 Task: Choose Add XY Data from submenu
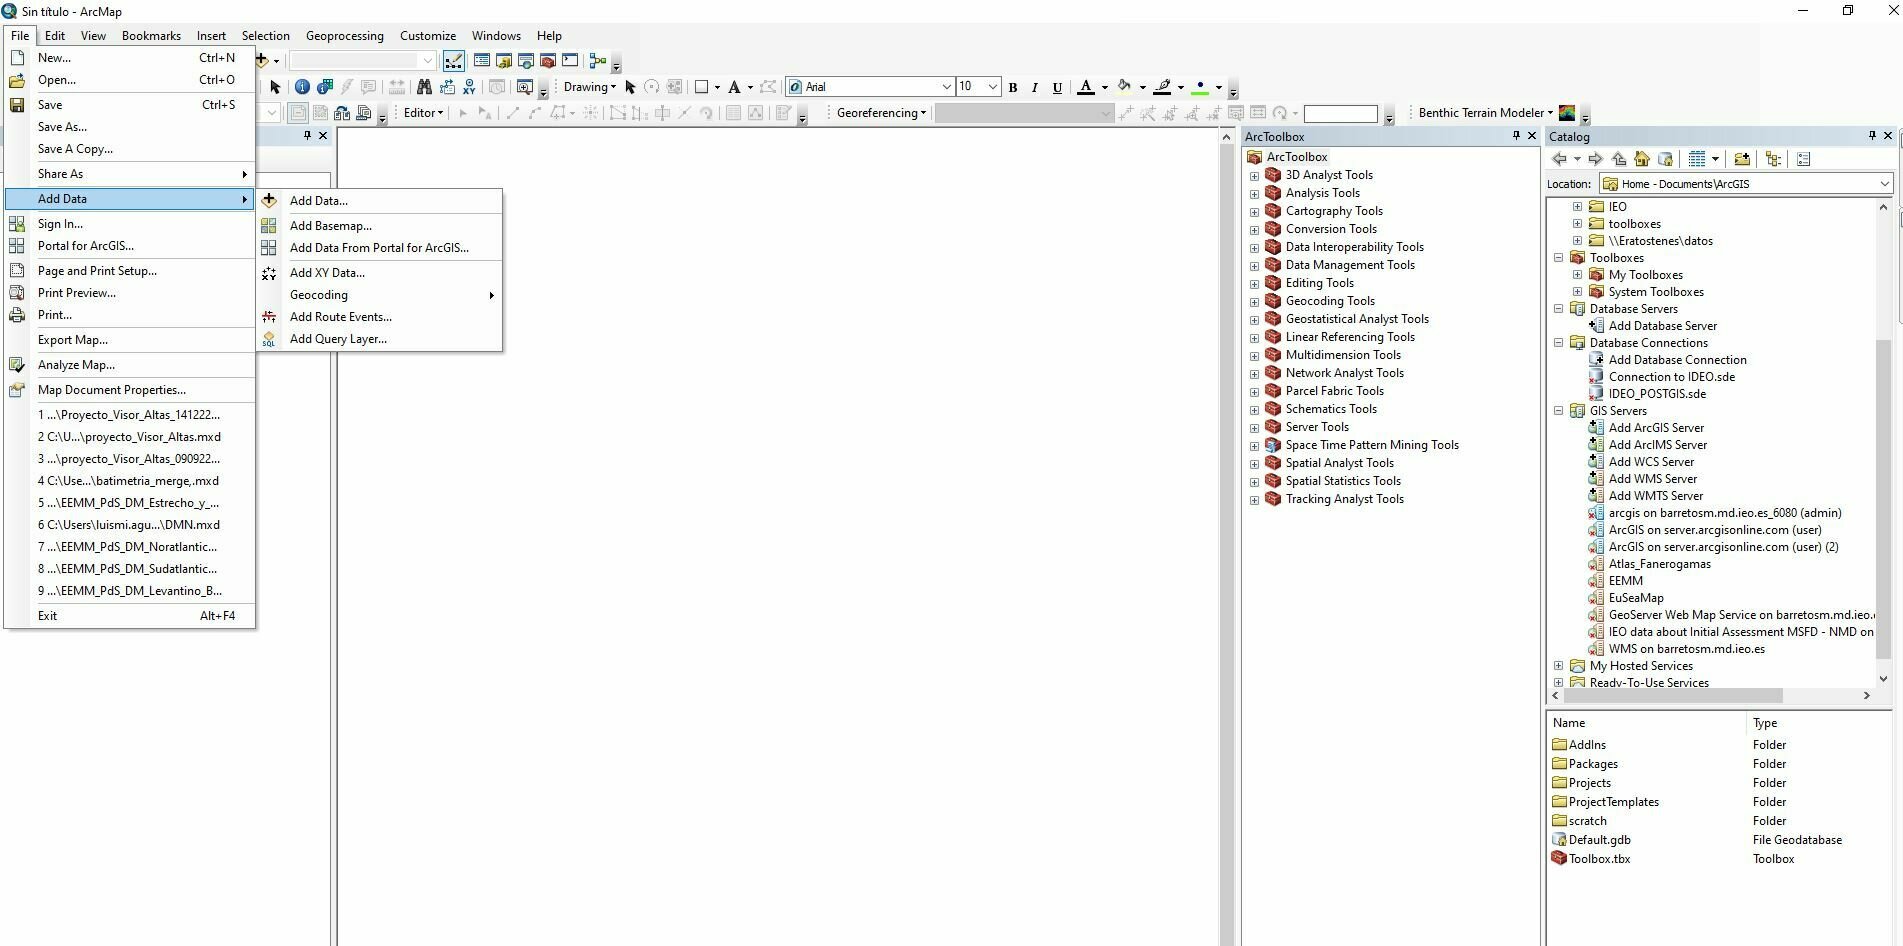click(x=380, y=273)
